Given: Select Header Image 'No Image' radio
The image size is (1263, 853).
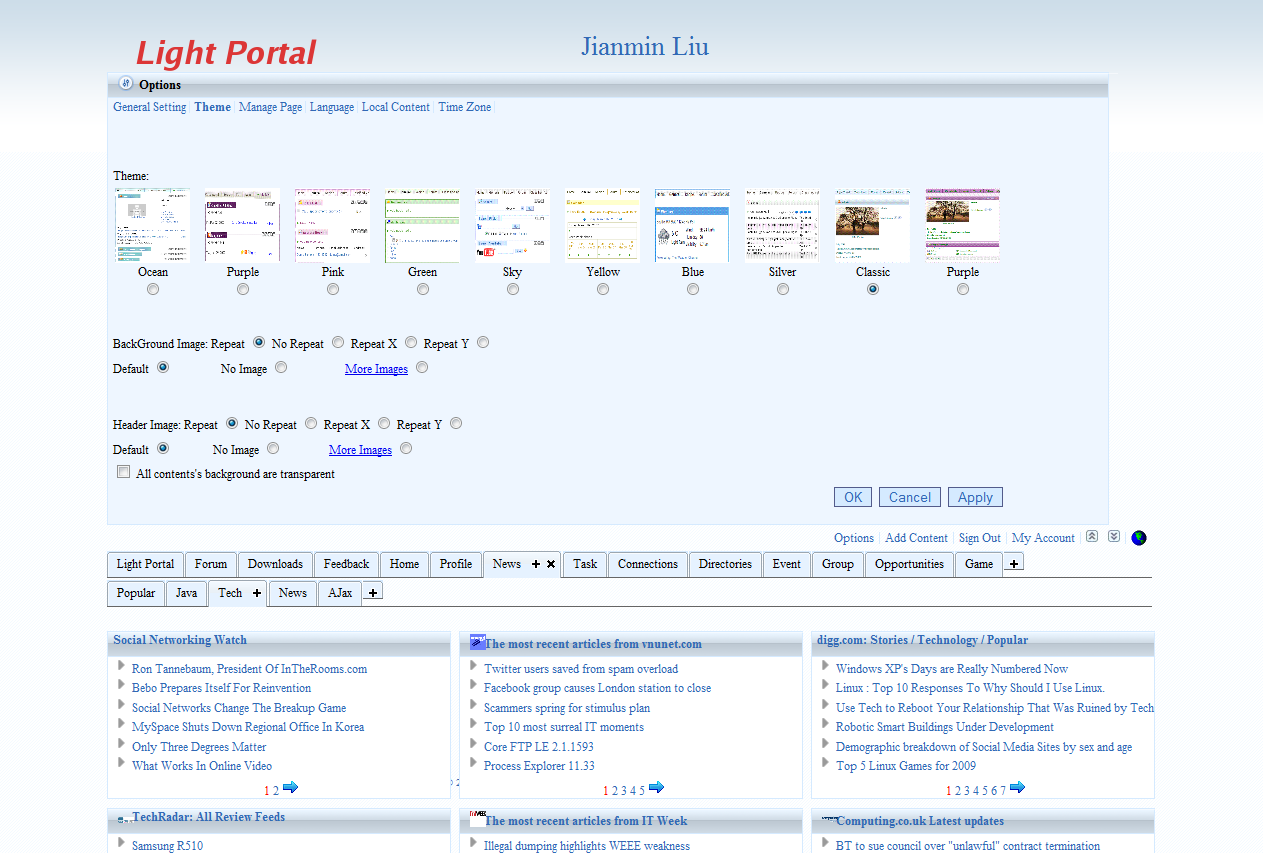Looking at the screenshot, I should [x=273, y=448].
